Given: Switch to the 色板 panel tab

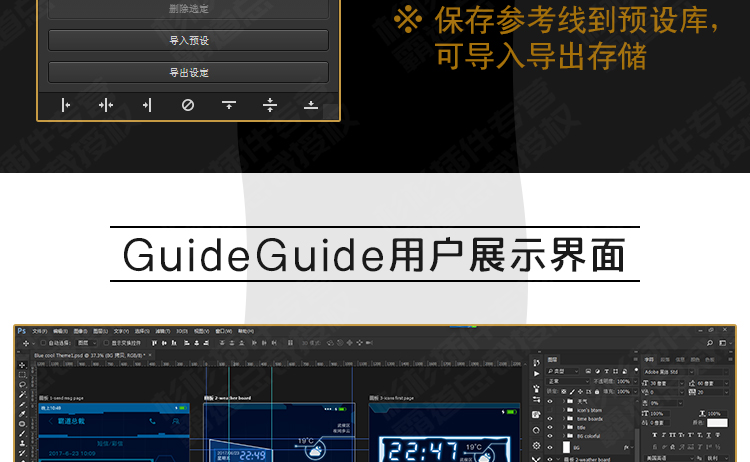Looking at the screenshot, I should pos(709,360).
